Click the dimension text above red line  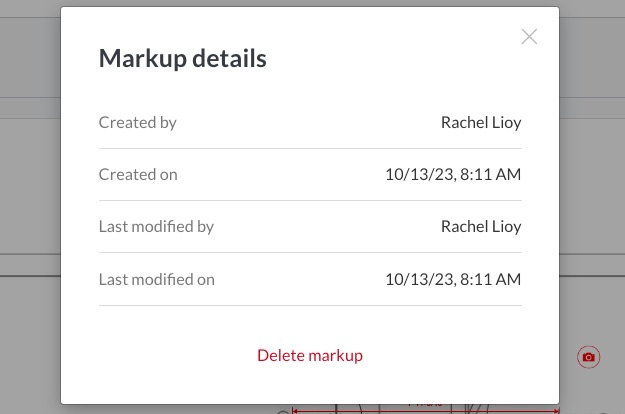pos(426,405)
